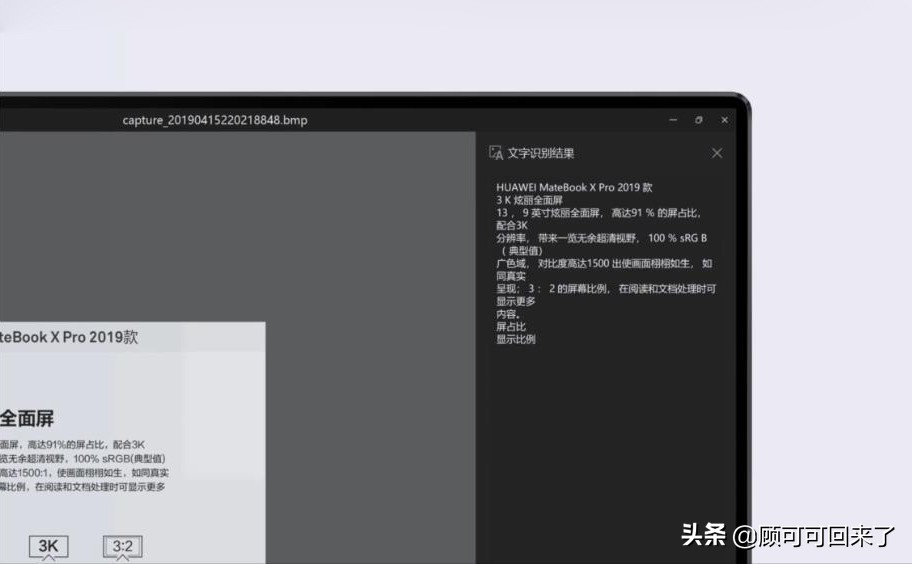Click the recognized line '显示更多'
Screen dimensions: 912x564
515,301
